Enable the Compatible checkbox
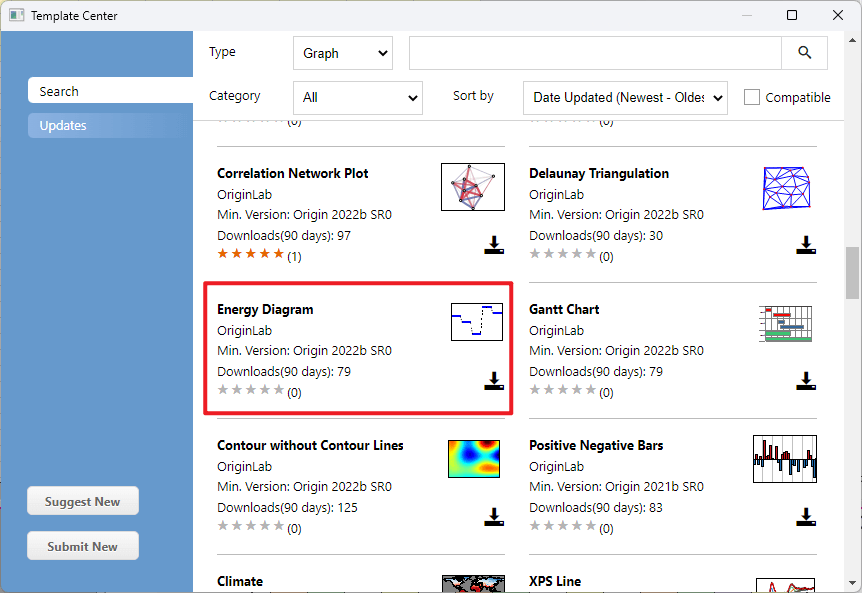This screenshot has height=593, width=862. coord(752,97)
